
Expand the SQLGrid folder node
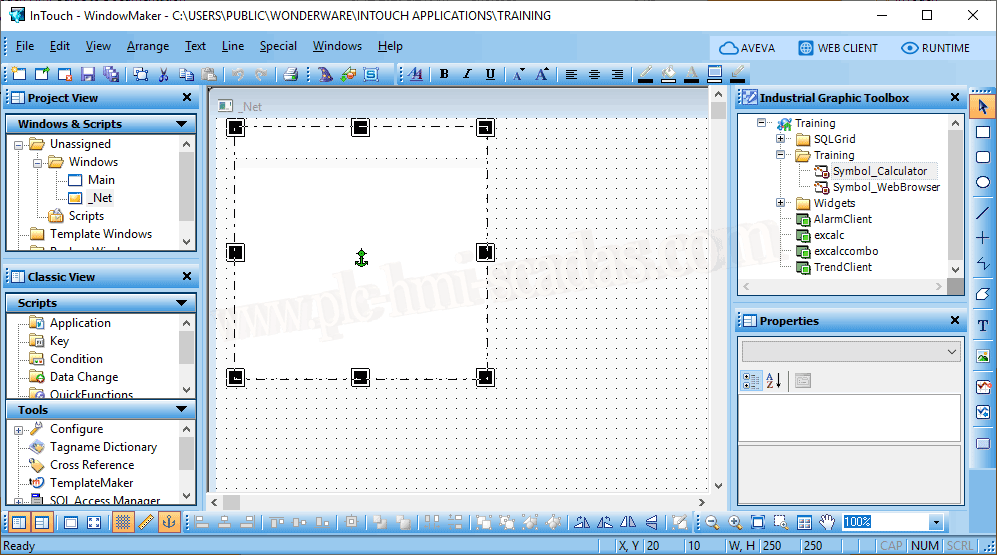(781, 139)
